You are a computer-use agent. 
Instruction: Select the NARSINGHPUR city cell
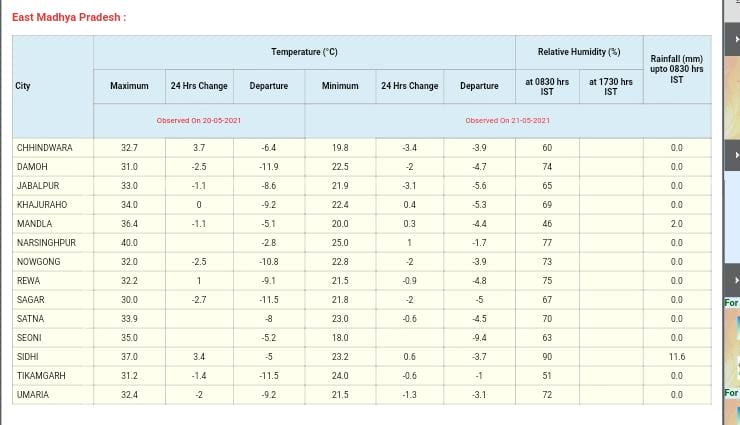pyautogui.click(x=47, y=243)
